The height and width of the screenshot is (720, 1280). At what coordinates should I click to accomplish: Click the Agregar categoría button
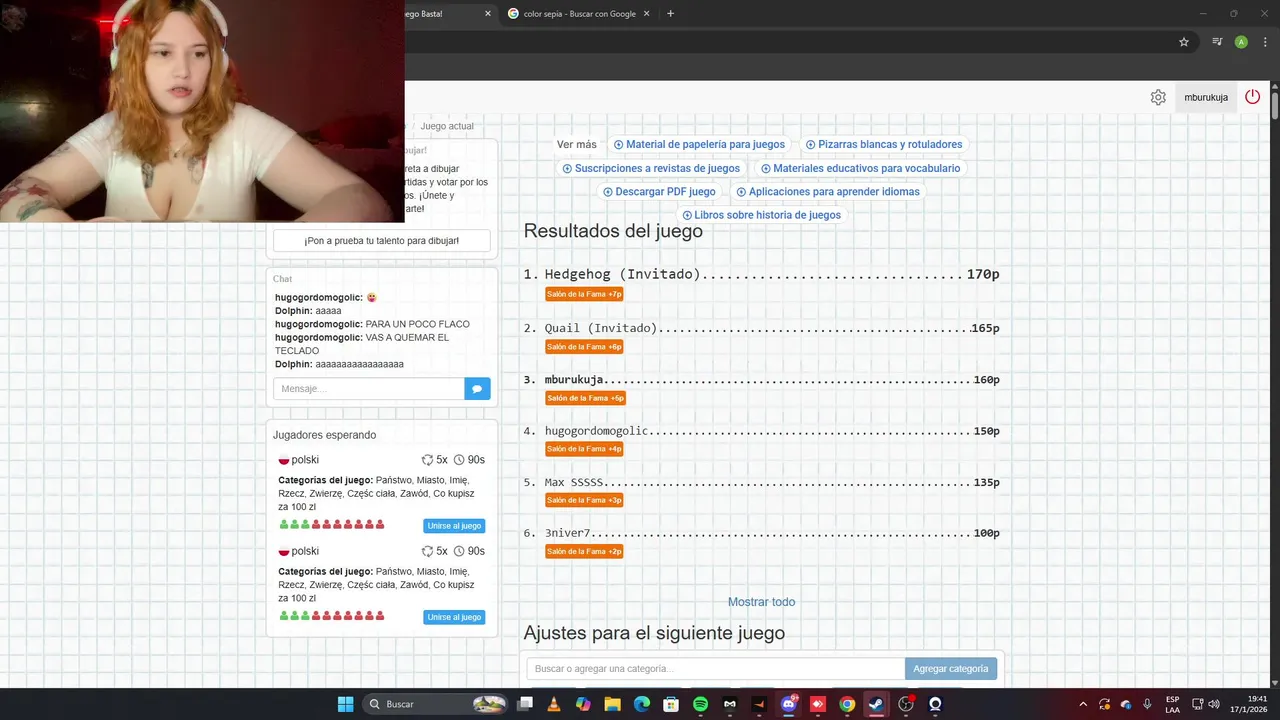coord(951,669)
